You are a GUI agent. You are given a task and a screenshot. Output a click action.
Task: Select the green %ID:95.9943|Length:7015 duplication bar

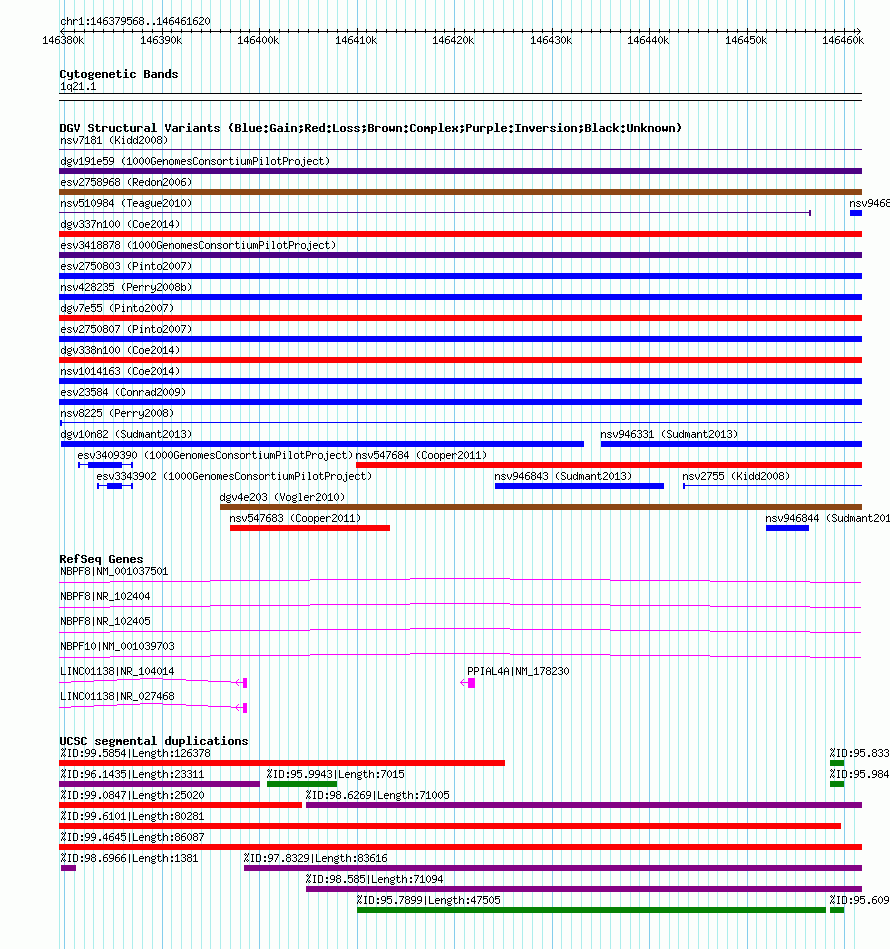pos(302,784)
